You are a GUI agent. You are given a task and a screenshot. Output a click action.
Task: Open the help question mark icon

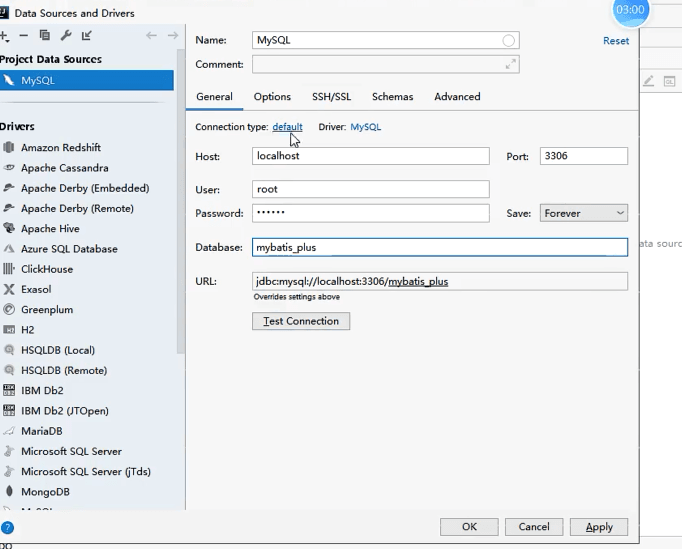tap(7, 528)
